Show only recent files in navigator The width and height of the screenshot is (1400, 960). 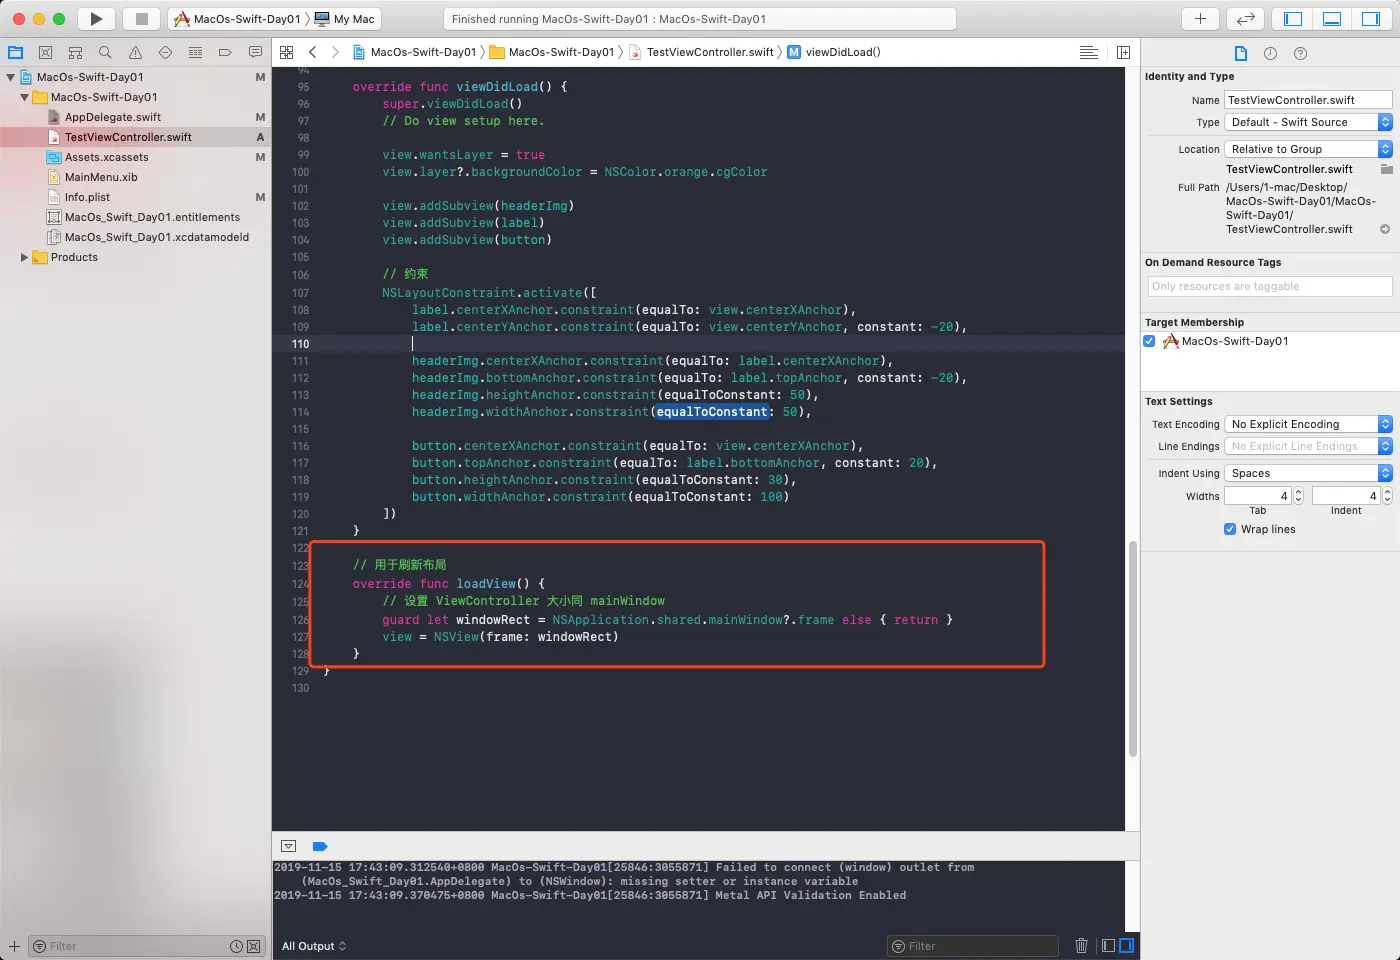[x=236, y=946]
